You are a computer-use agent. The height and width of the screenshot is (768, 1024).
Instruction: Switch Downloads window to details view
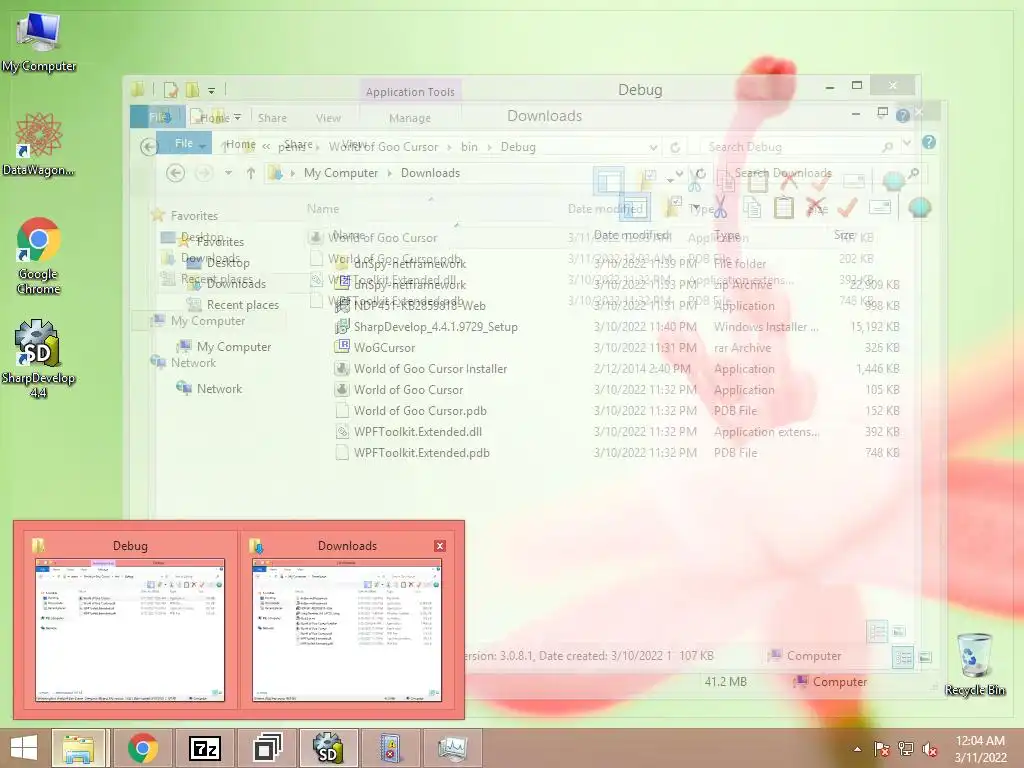click(x=903, y=657)
